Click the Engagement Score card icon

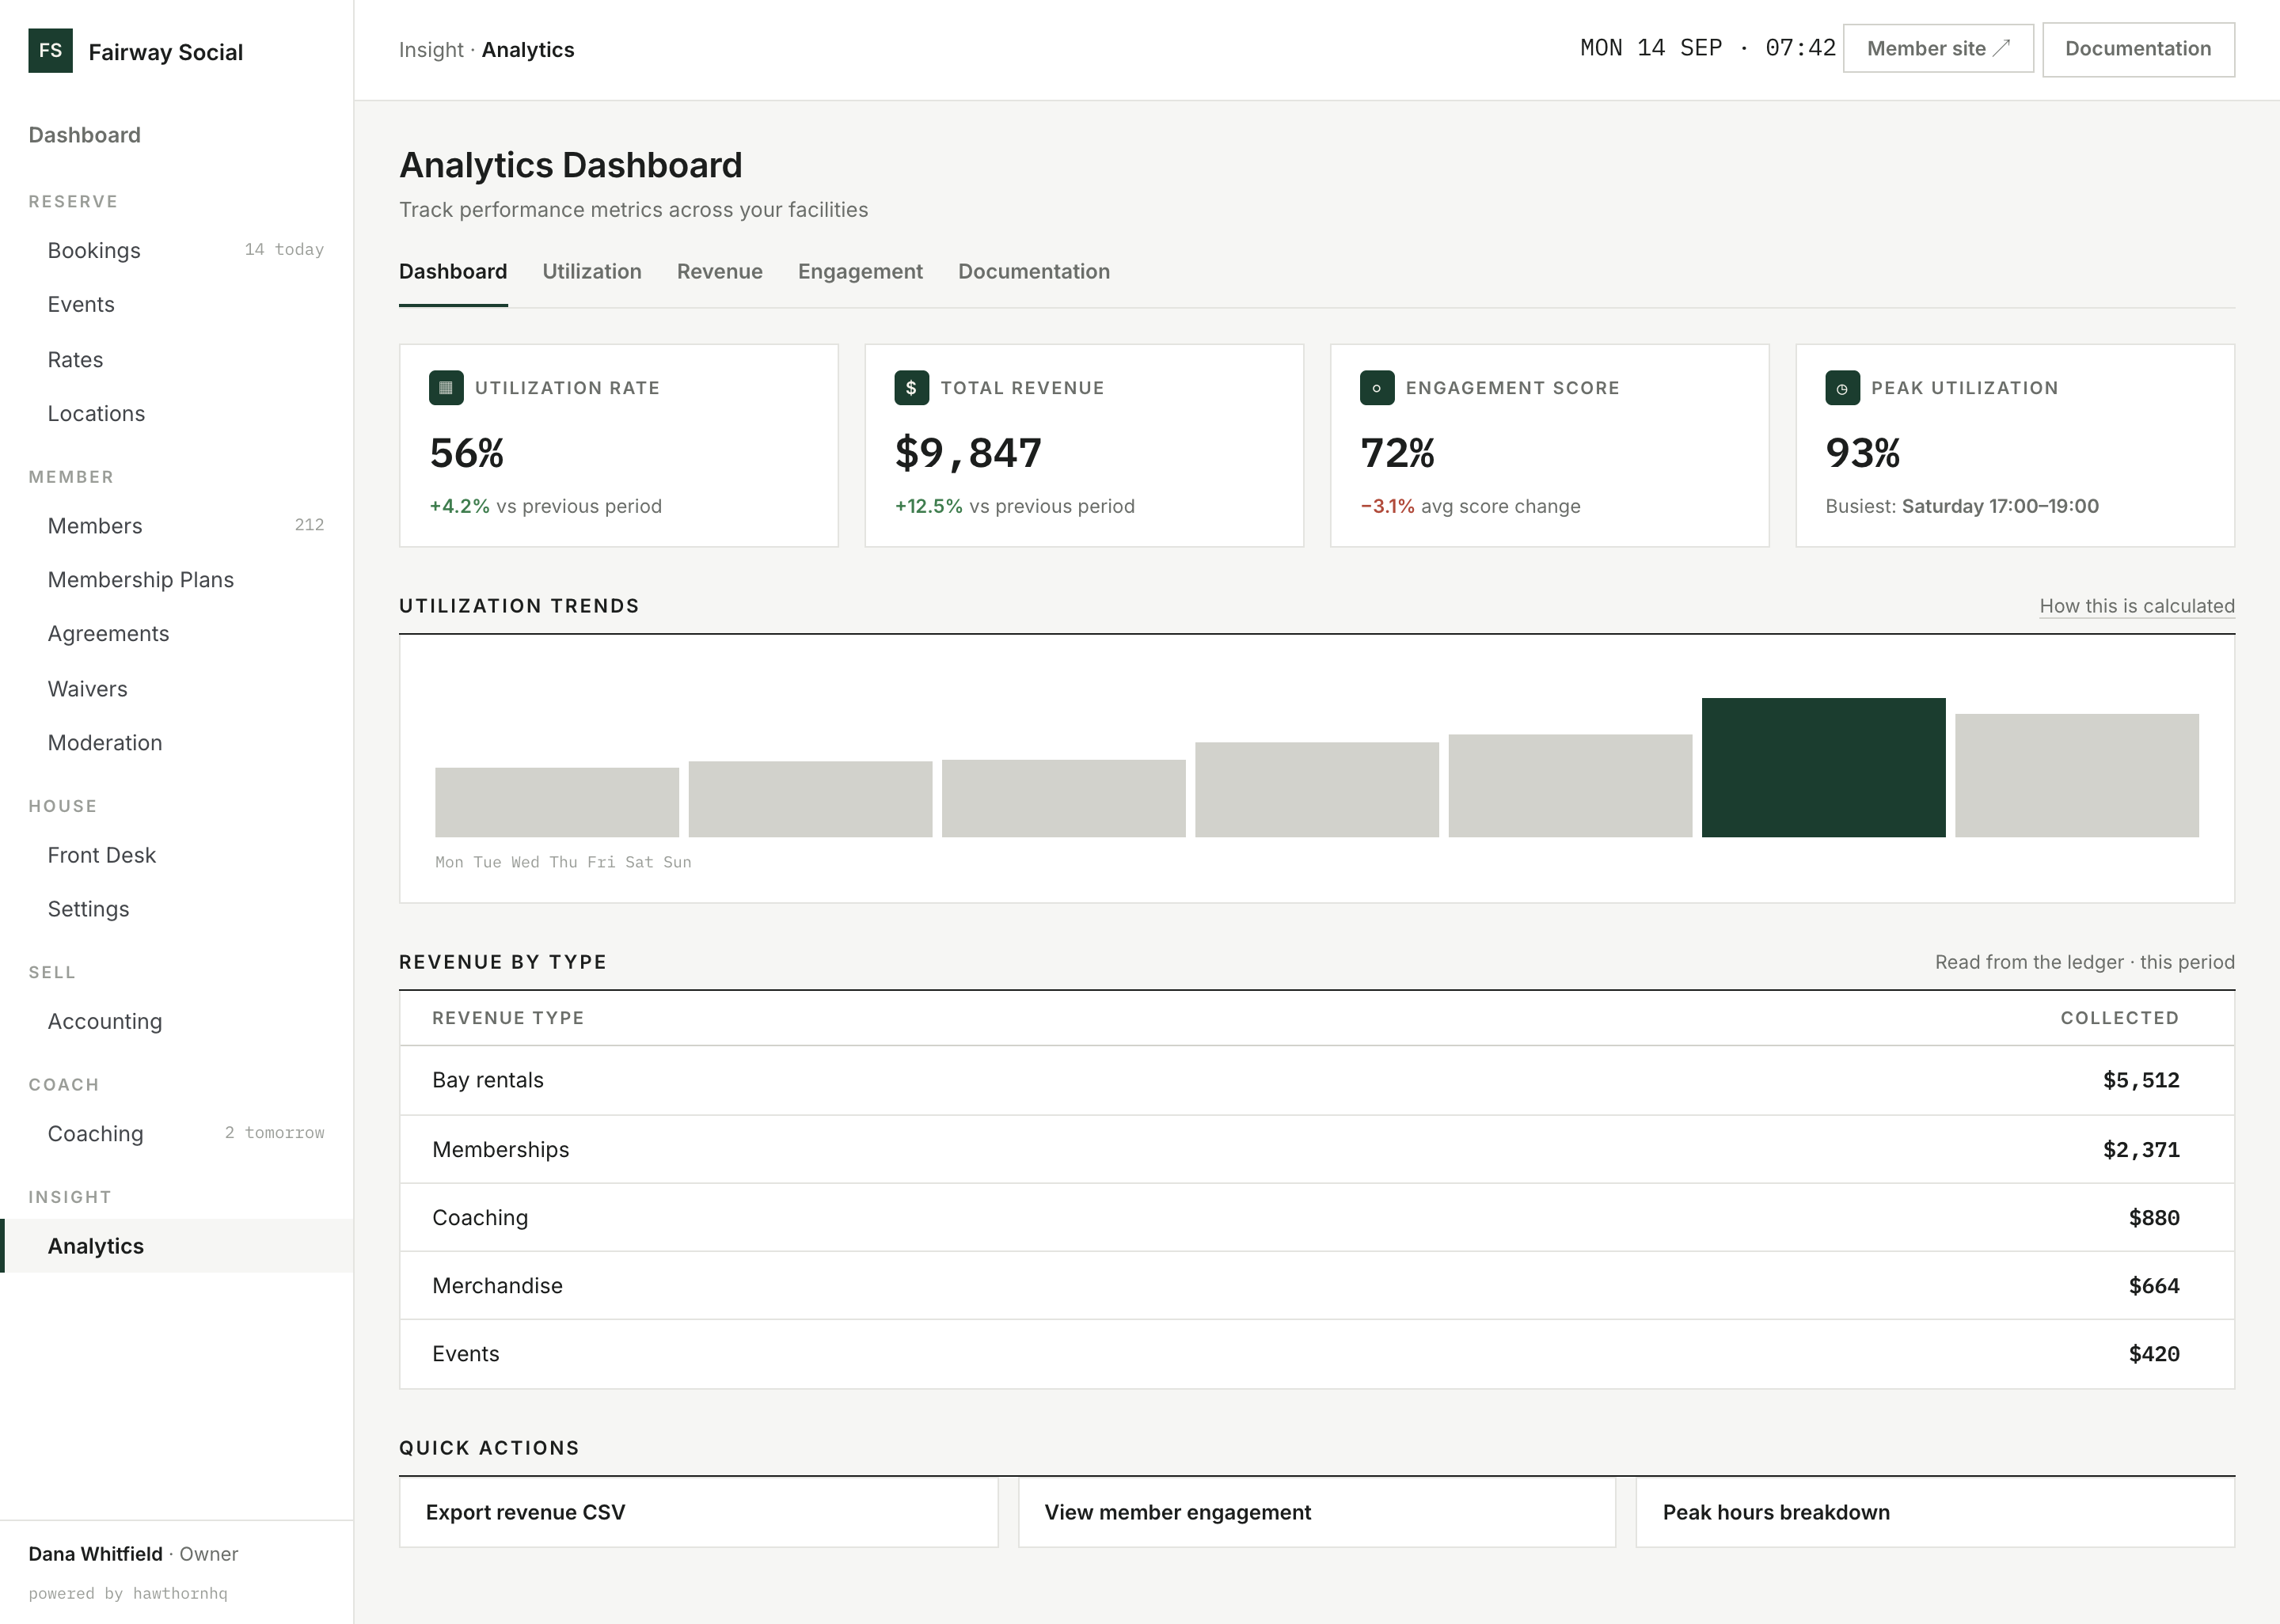click(x=1377, y=388)
